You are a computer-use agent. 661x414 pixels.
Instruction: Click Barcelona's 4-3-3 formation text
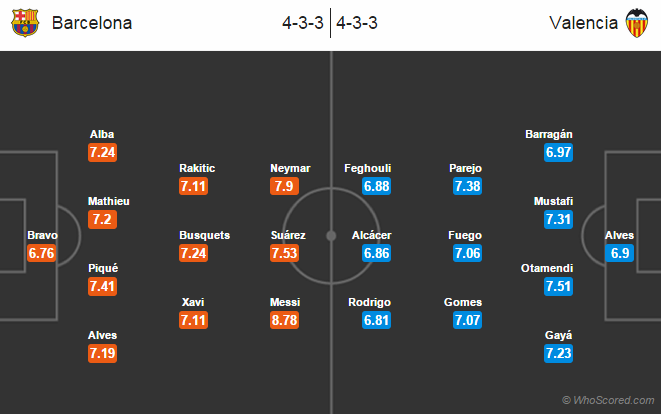pos(303,23)
